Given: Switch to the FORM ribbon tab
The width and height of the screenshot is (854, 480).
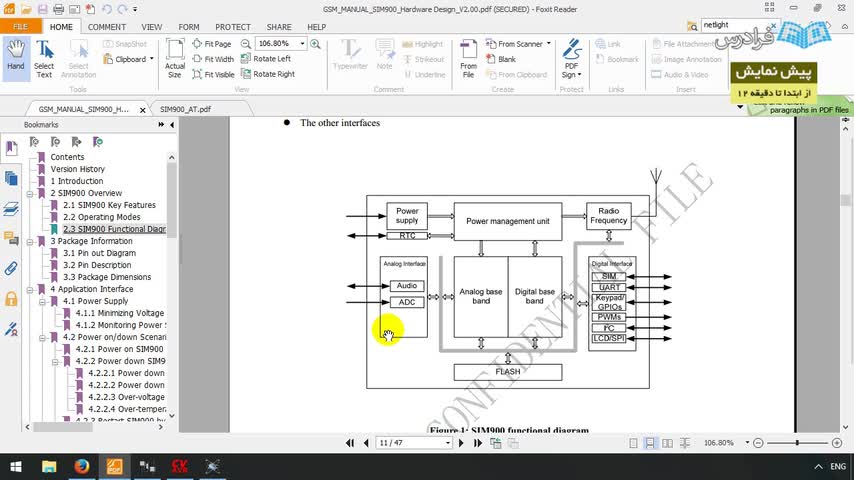Looking at the screenshot, I should [188, 27].
